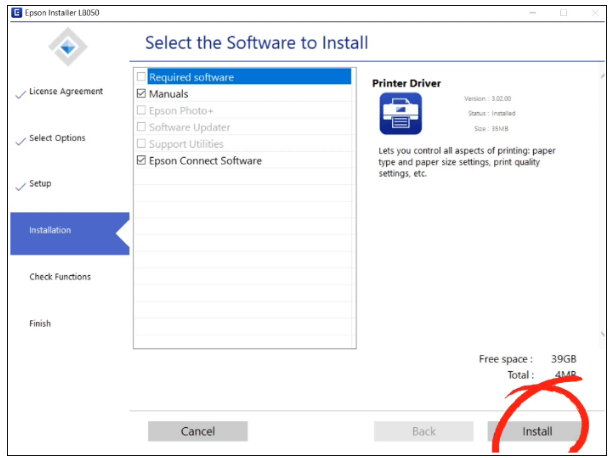Select the Finish step in the sidebar
612x458 pixels.
point(40,324)
